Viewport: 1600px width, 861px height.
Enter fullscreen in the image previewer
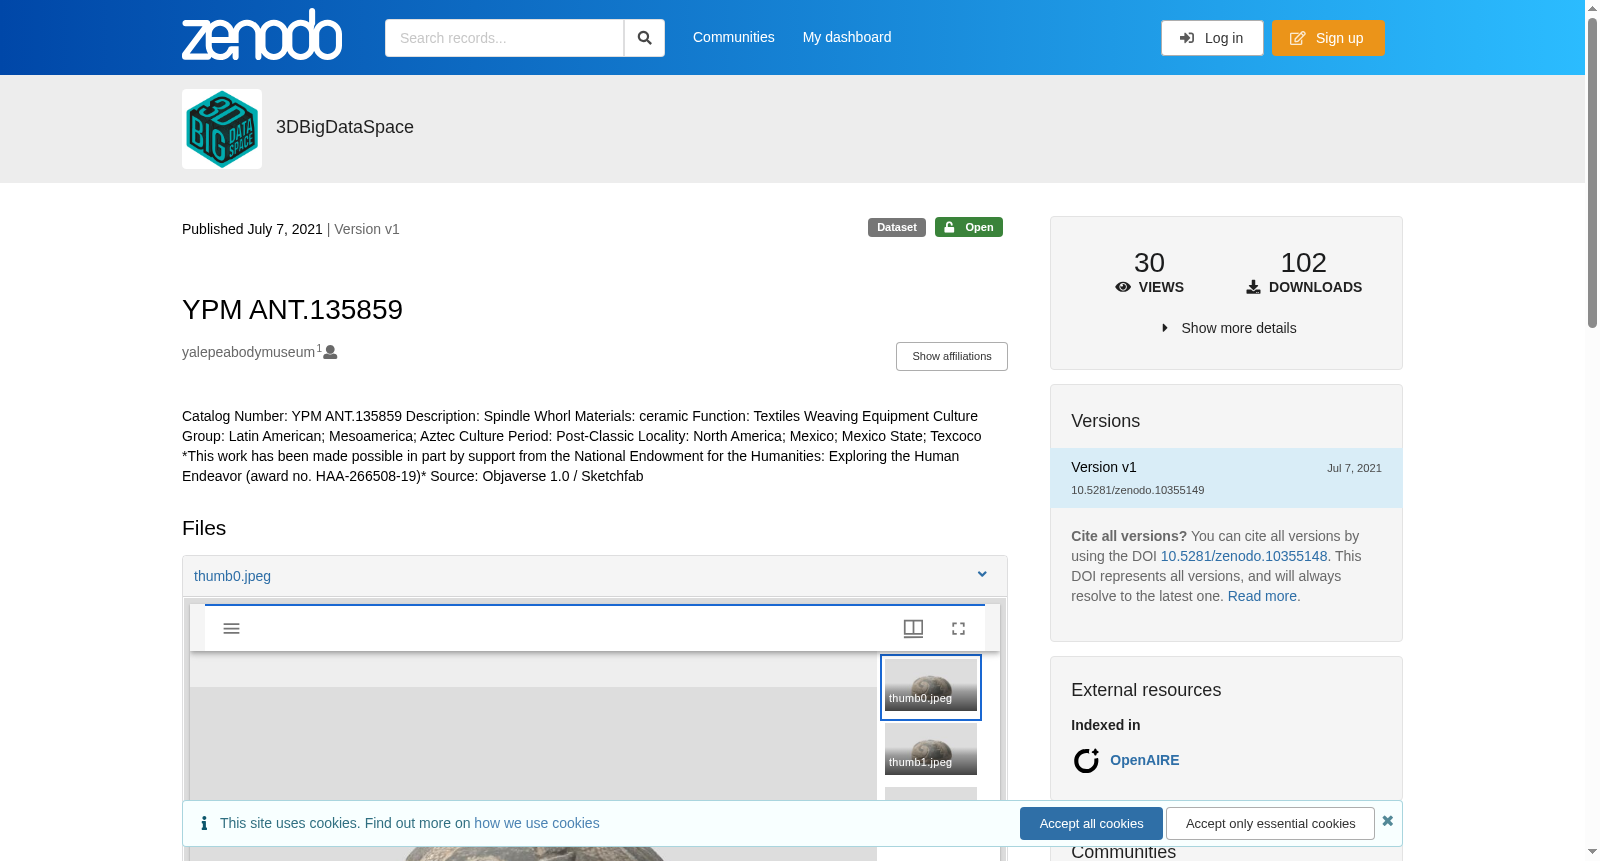point(958,628)
